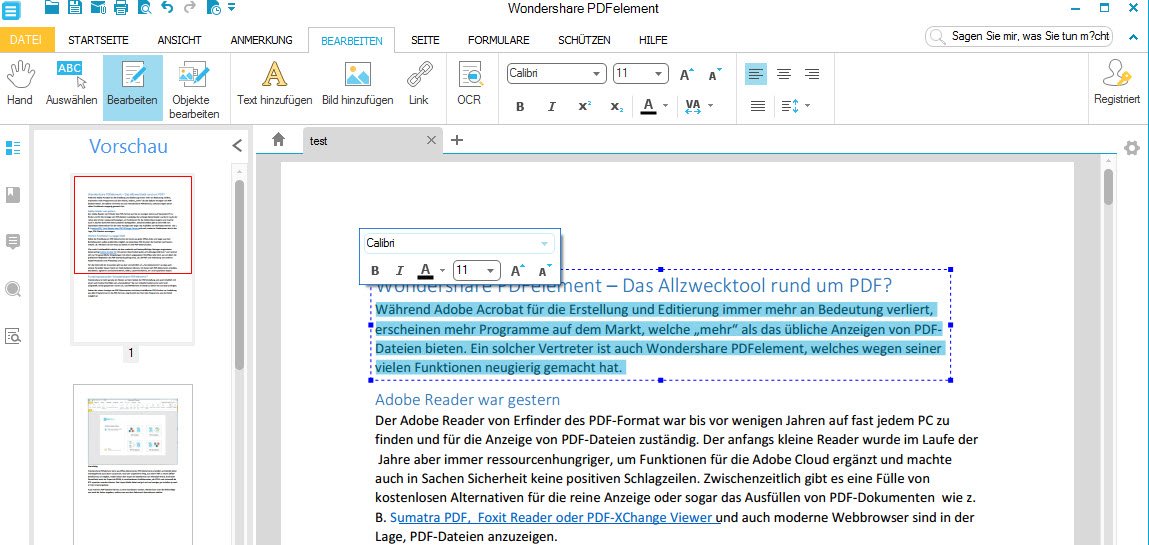Switch to ANSICHT tab
The height and width of the screenshot is (545, 1149).
[180, 40]
